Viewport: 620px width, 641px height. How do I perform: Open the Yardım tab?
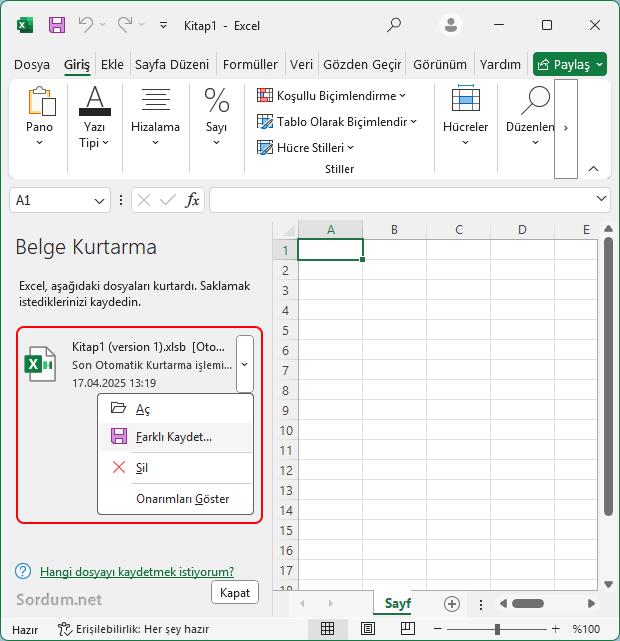pos(500,64)
